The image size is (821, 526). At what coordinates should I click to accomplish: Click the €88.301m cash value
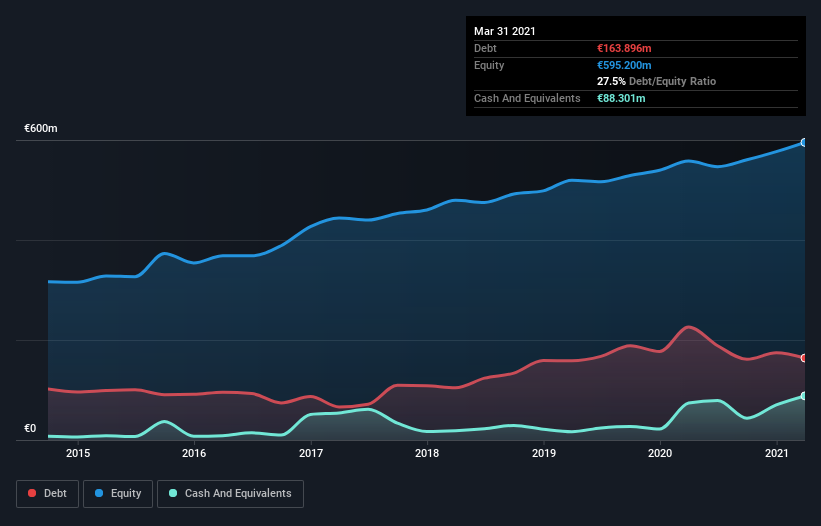[x=621, y=98]
